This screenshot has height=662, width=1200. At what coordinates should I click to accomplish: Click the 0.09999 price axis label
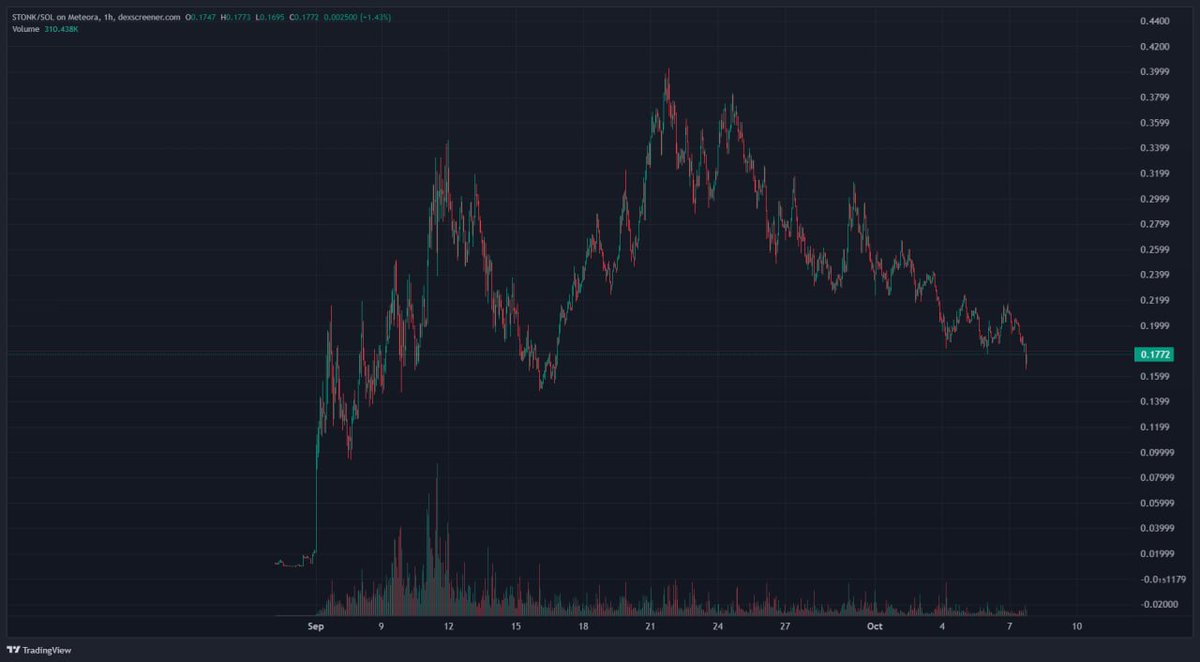1157,452
